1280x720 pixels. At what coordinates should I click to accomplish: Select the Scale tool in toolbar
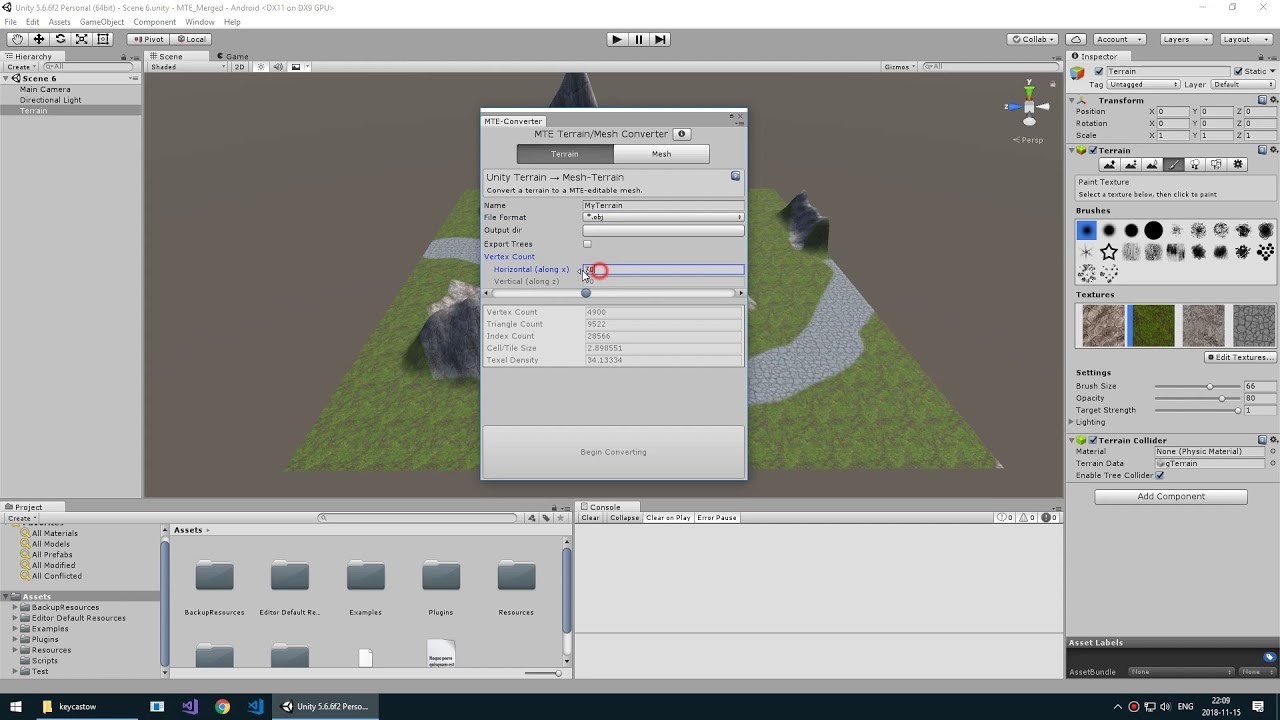(x=81, y=39)
